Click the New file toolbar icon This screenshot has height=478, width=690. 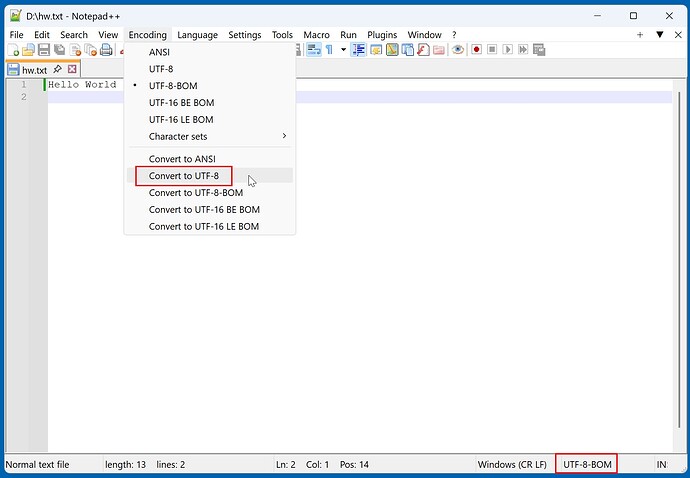pos(14,50)
